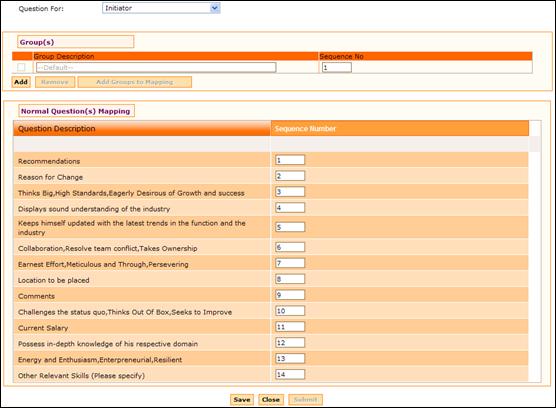Viewport: 556px width, 408px height.
Task: Tick the Default group checkbox
Action: click(x=21, y=67)
